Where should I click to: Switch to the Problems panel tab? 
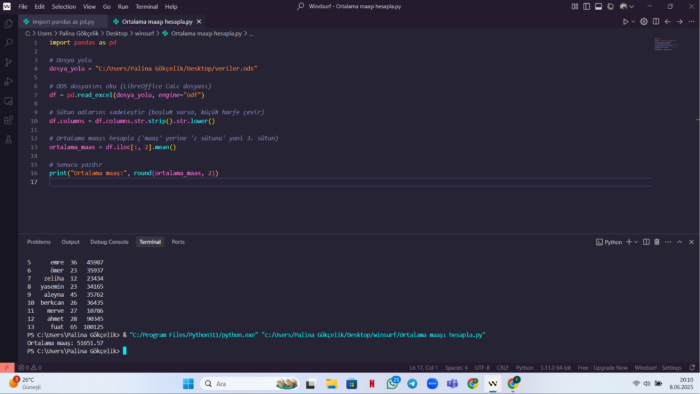click(39, 242)
